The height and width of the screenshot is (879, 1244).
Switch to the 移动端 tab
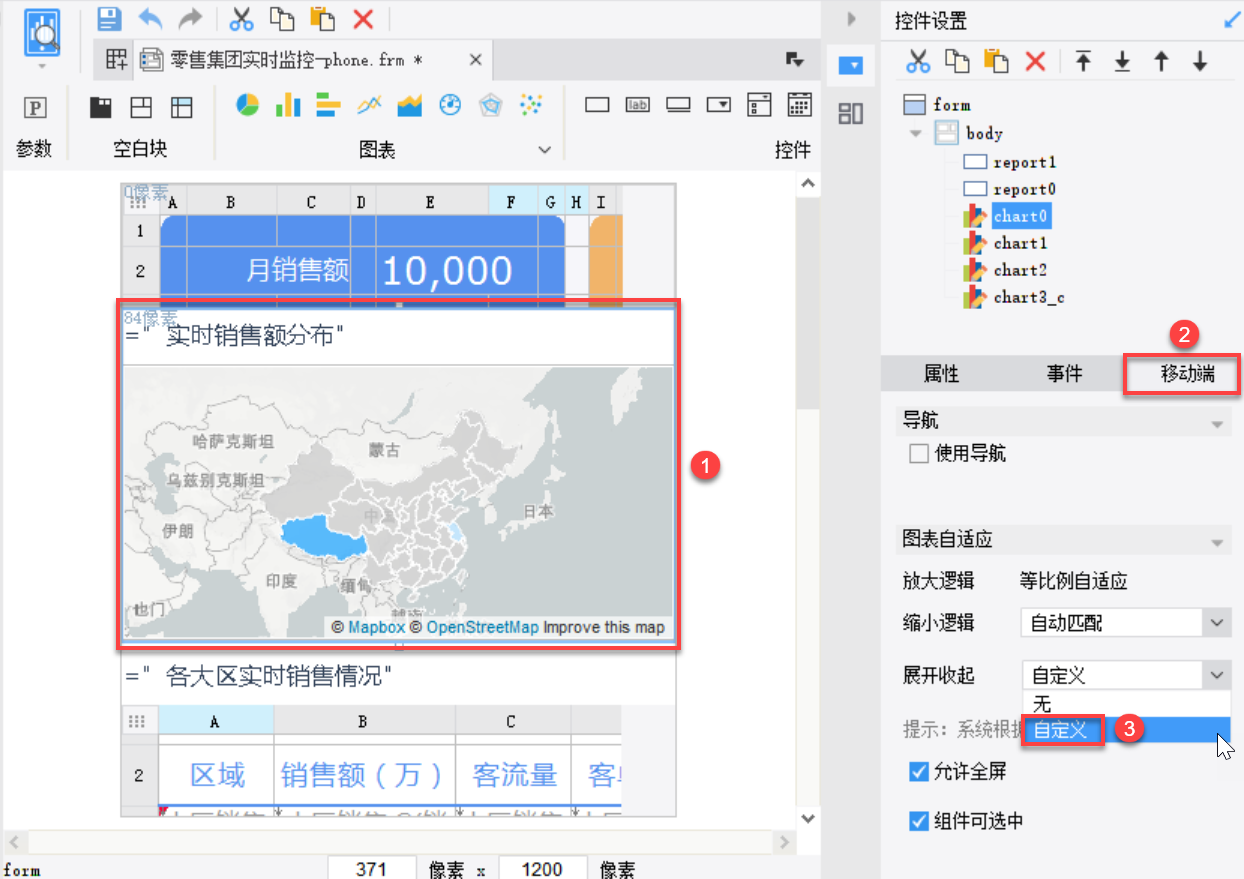click(1186, 374)
